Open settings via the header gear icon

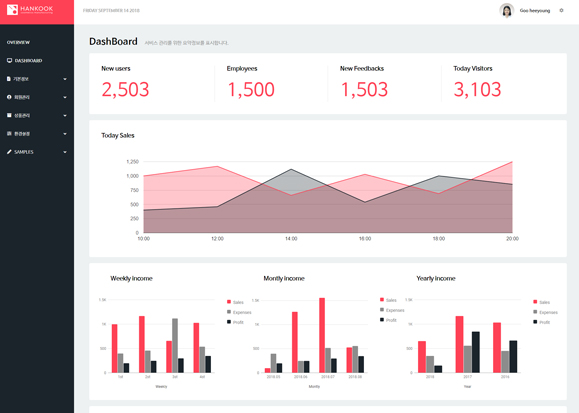pyautogui.click(x=561, y=10)
